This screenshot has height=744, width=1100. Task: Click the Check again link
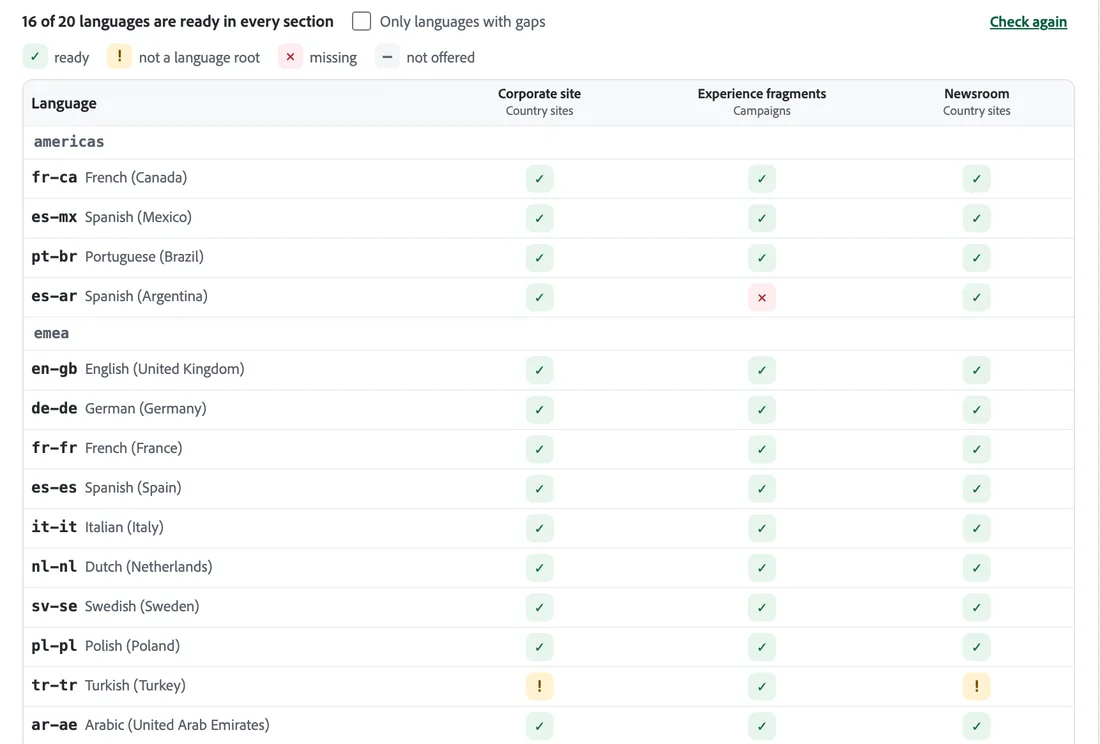[x=1028, y=22]
